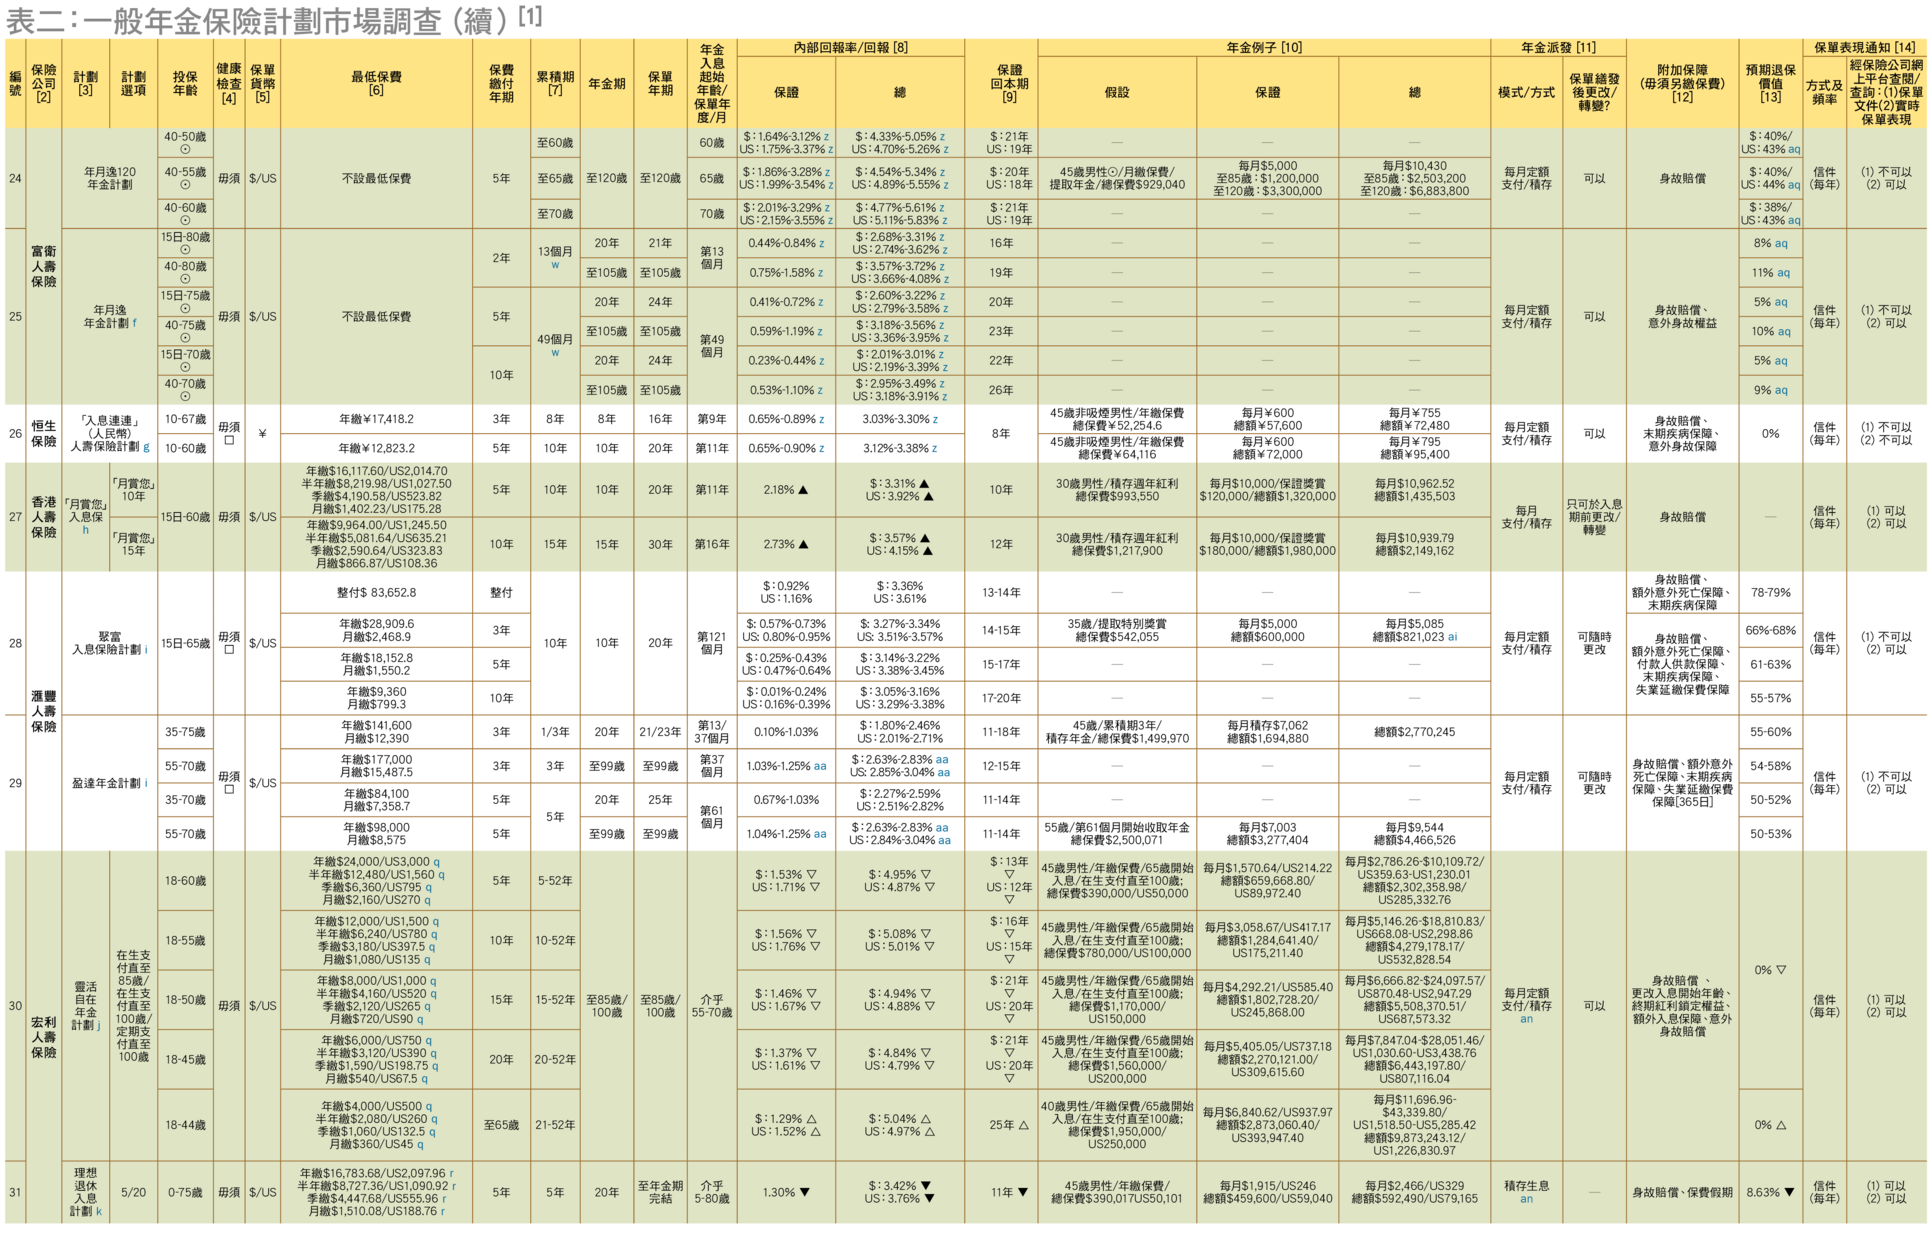Click the surrender value 78-79%
This screenshot has width=1932, height=1242.
[x=1770, y=592]
